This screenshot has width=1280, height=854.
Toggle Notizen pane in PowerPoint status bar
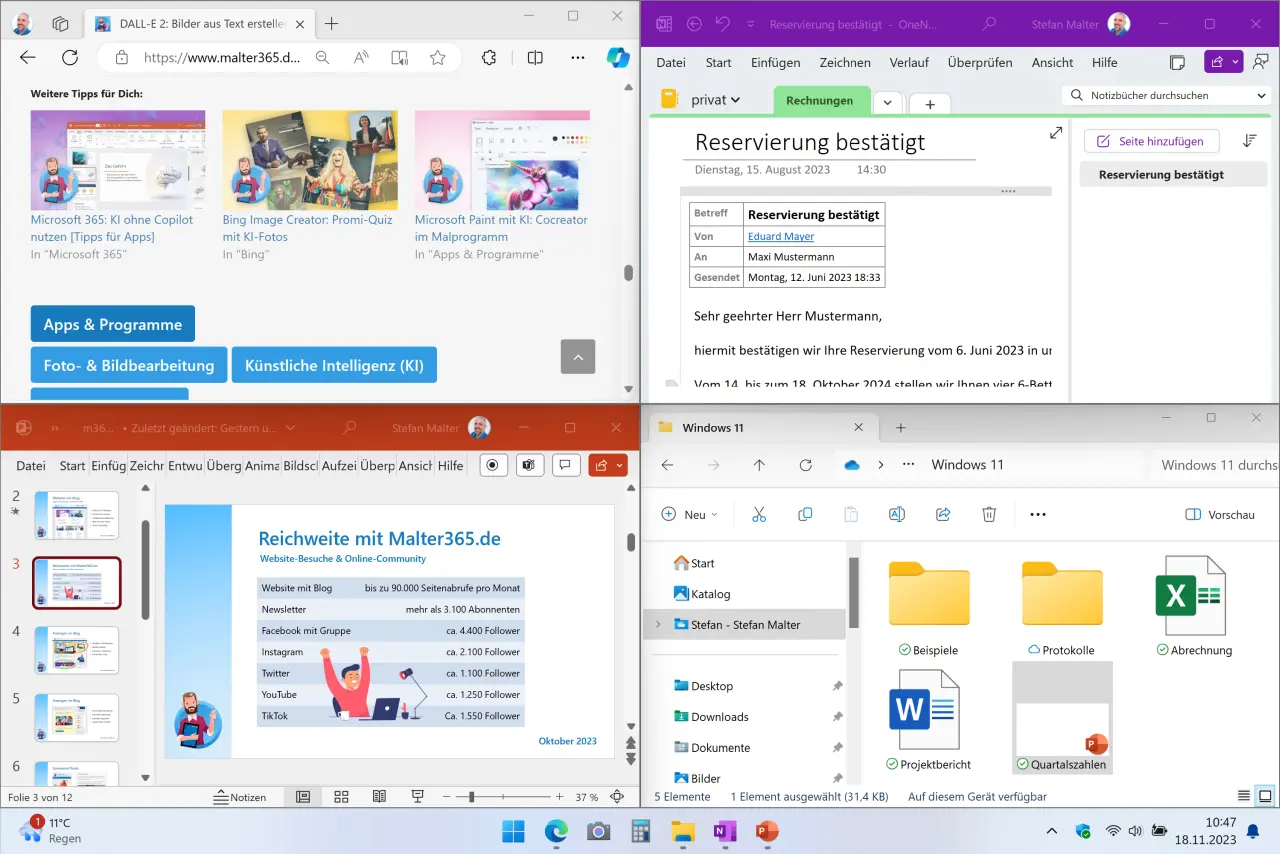(x=240, y=797)
